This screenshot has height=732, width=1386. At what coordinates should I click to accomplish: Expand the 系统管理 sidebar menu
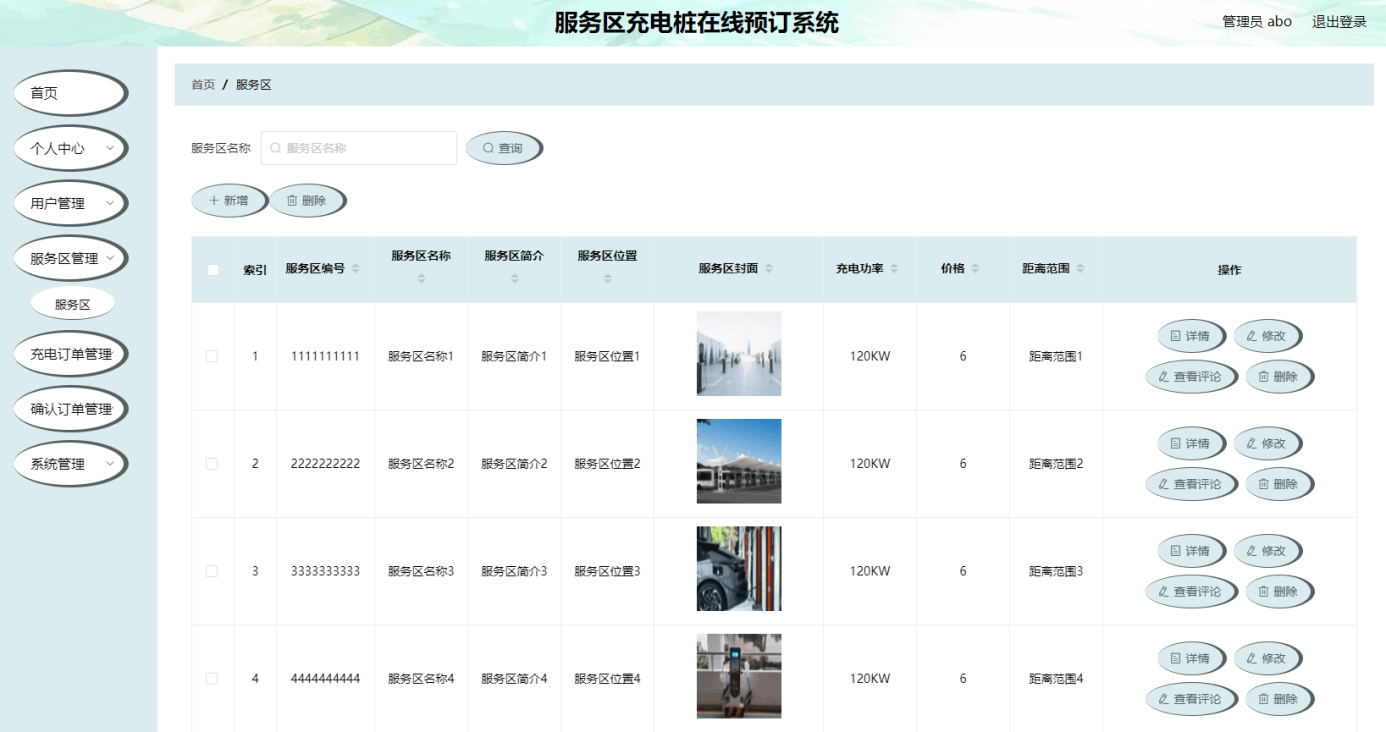70,463
